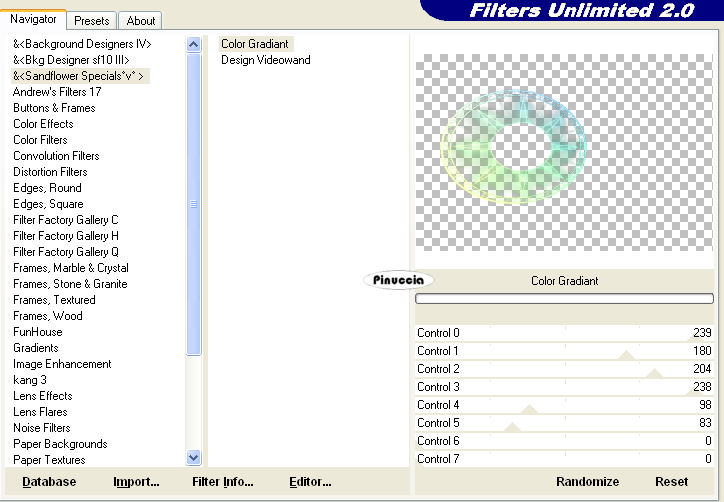Click the Control 7 slider
724x502 pixels.
[564, 459]
